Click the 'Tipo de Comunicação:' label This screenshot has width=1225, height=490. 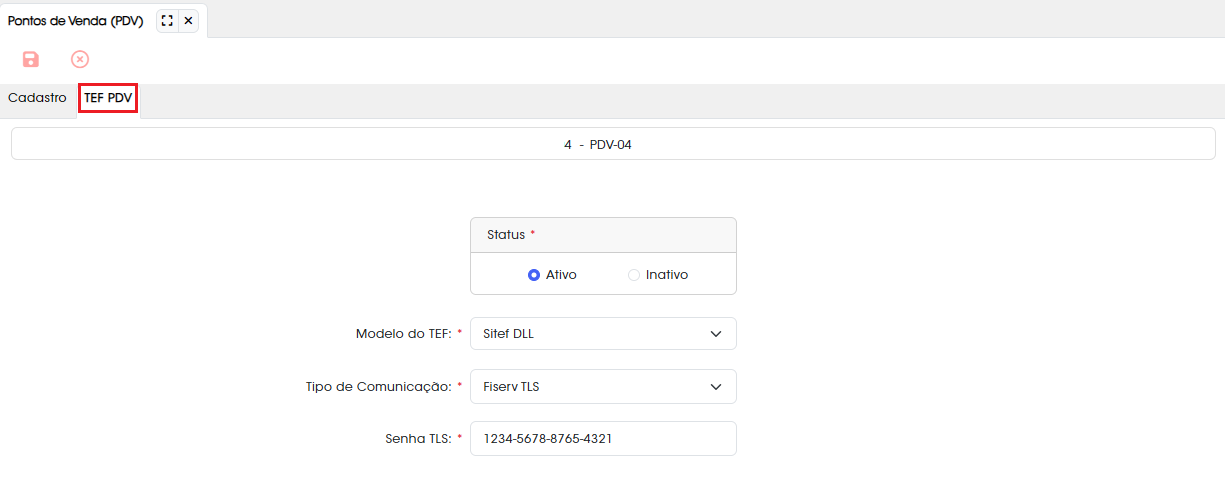coord(380,387)
